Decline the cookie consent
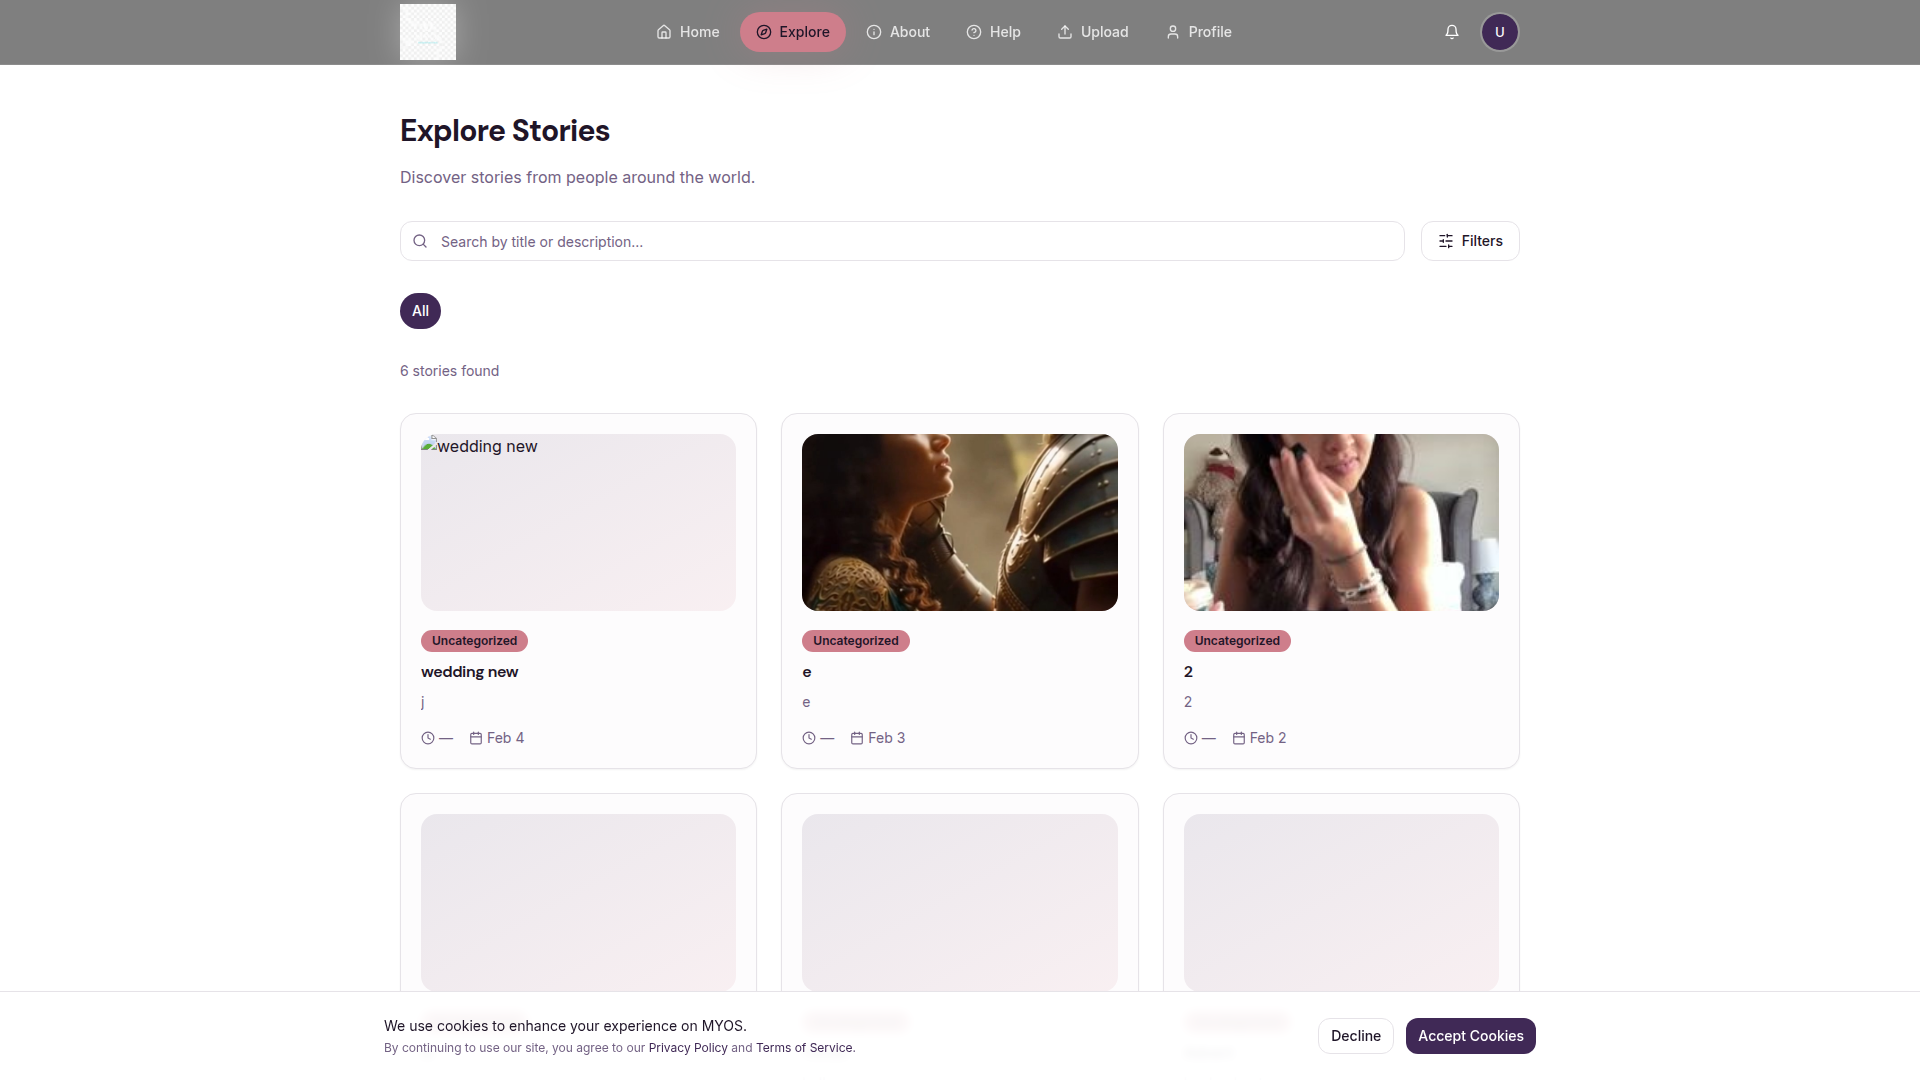Viewport: 1920px width, 1080px height. 1355,1036
